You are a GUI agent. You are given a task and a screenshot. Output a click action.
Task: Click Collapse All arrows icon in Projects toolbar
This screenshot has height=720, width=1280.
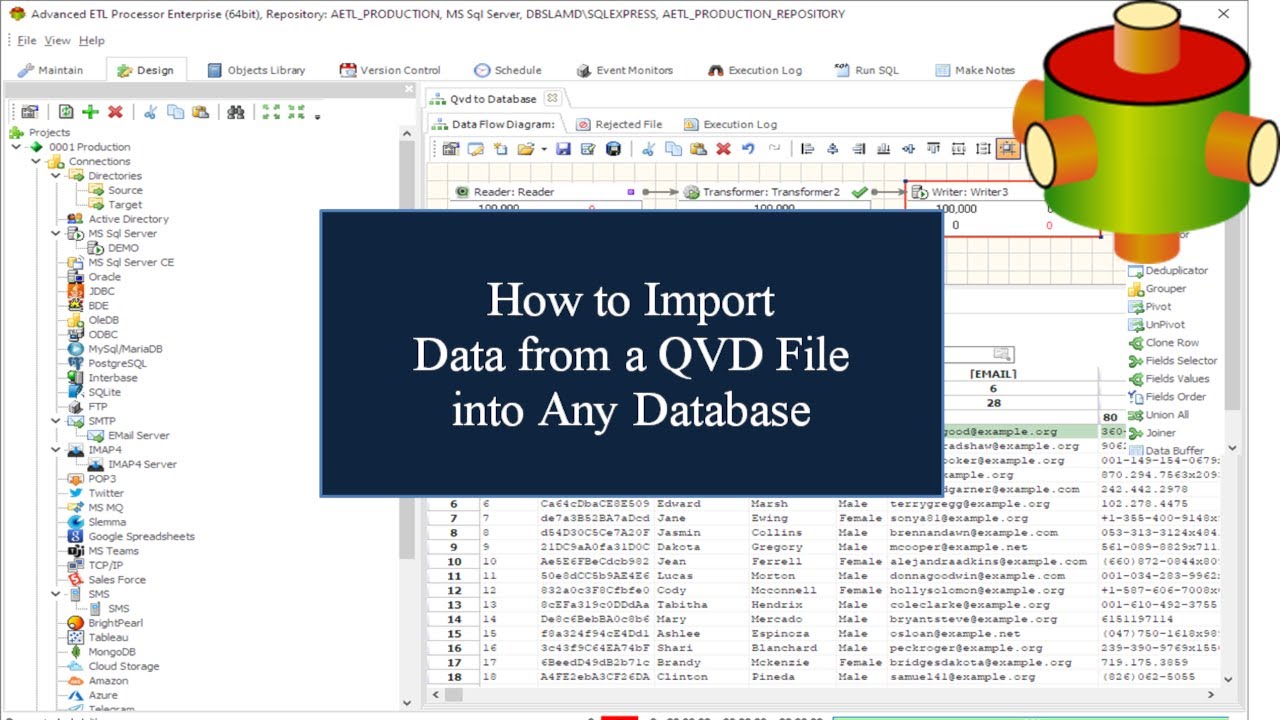[296, 112]
